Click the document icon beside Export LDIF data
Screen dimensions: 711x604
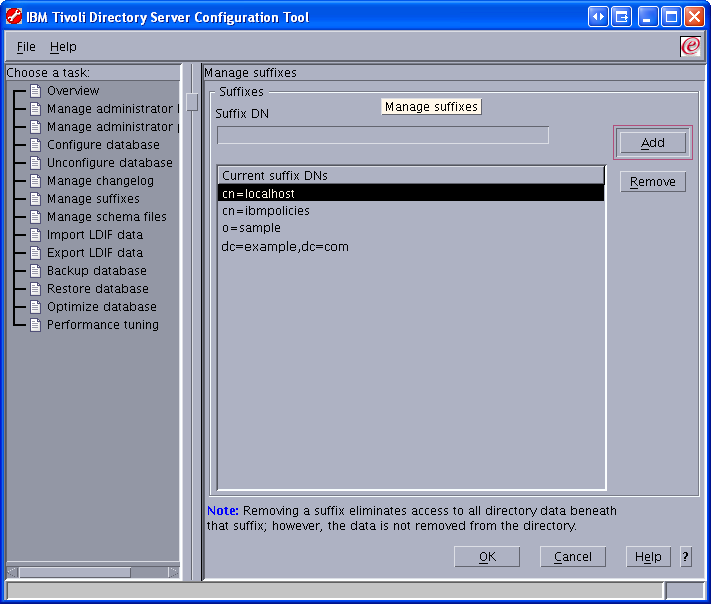tap(35, 253)
